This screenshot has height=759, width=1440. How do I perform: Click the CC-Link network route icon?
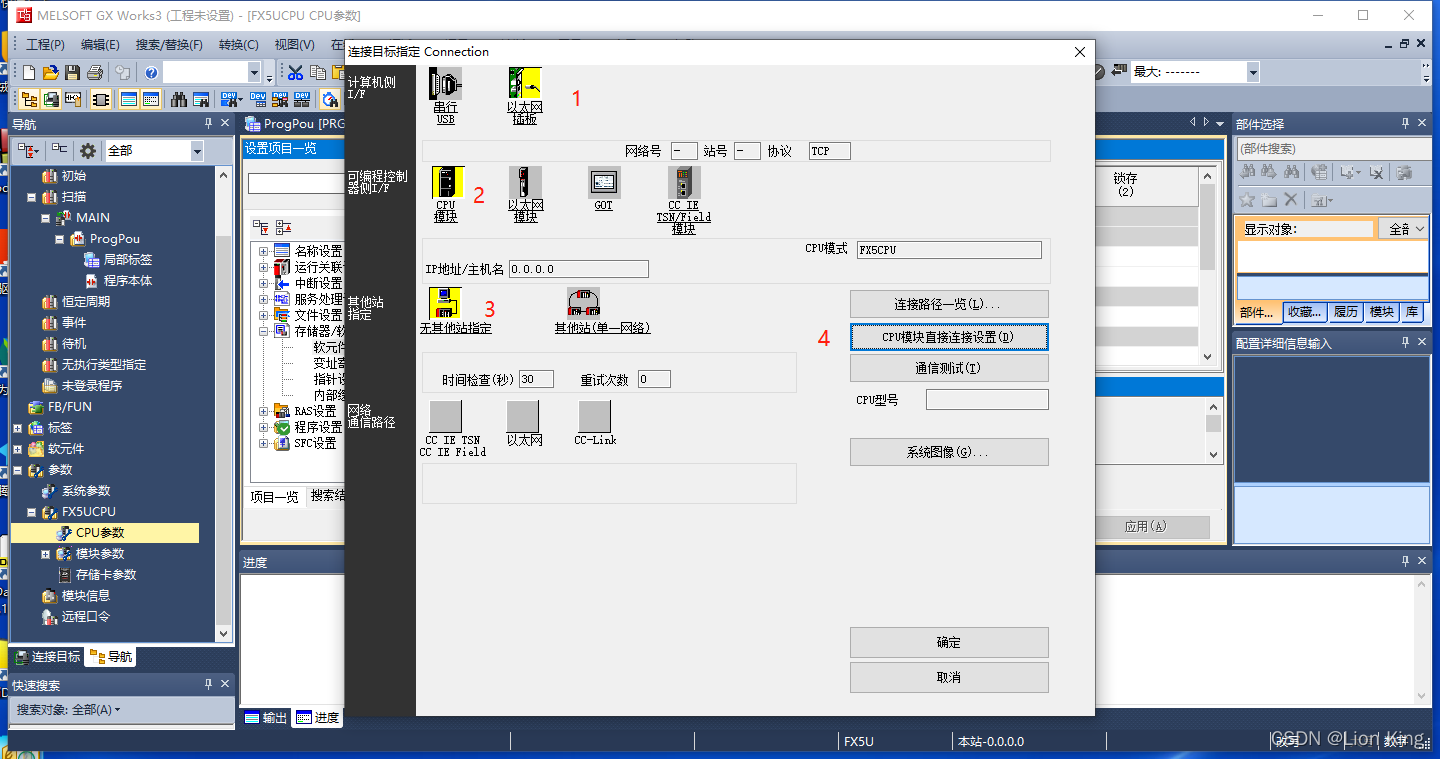[595, 417]
